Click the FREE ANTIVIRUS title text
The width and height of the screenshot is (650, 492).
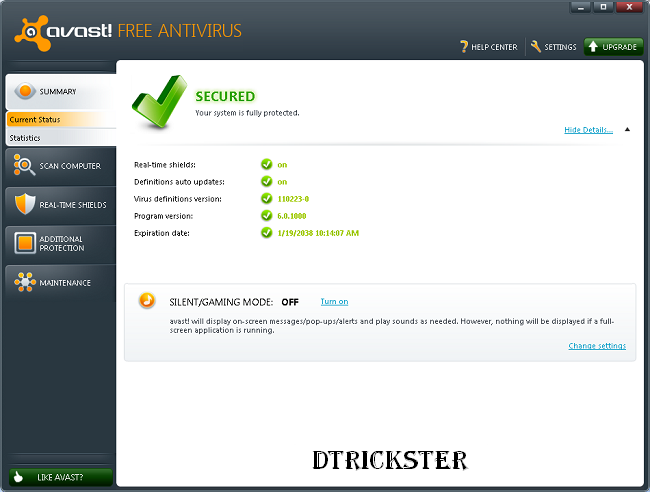tap(179, 31)
